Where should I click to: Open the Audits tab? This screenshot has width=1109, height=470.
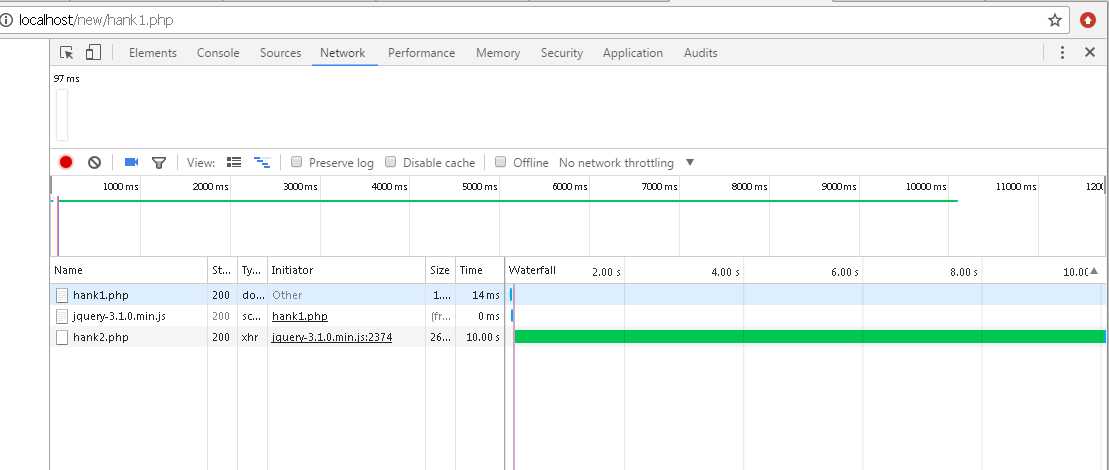pos(701,53)
